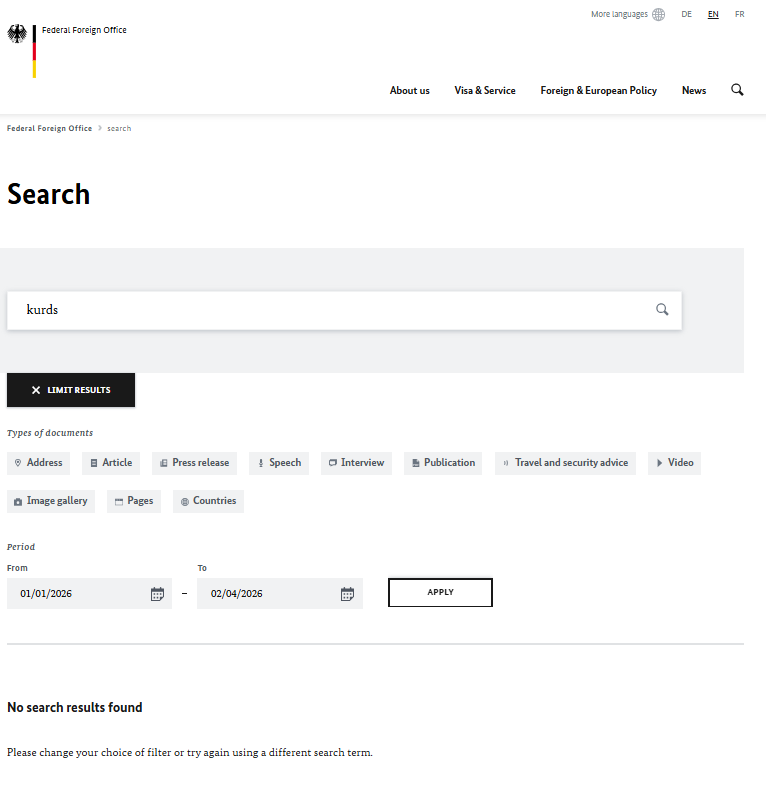Click the globe icon for more languages

(x=658, y=15)
